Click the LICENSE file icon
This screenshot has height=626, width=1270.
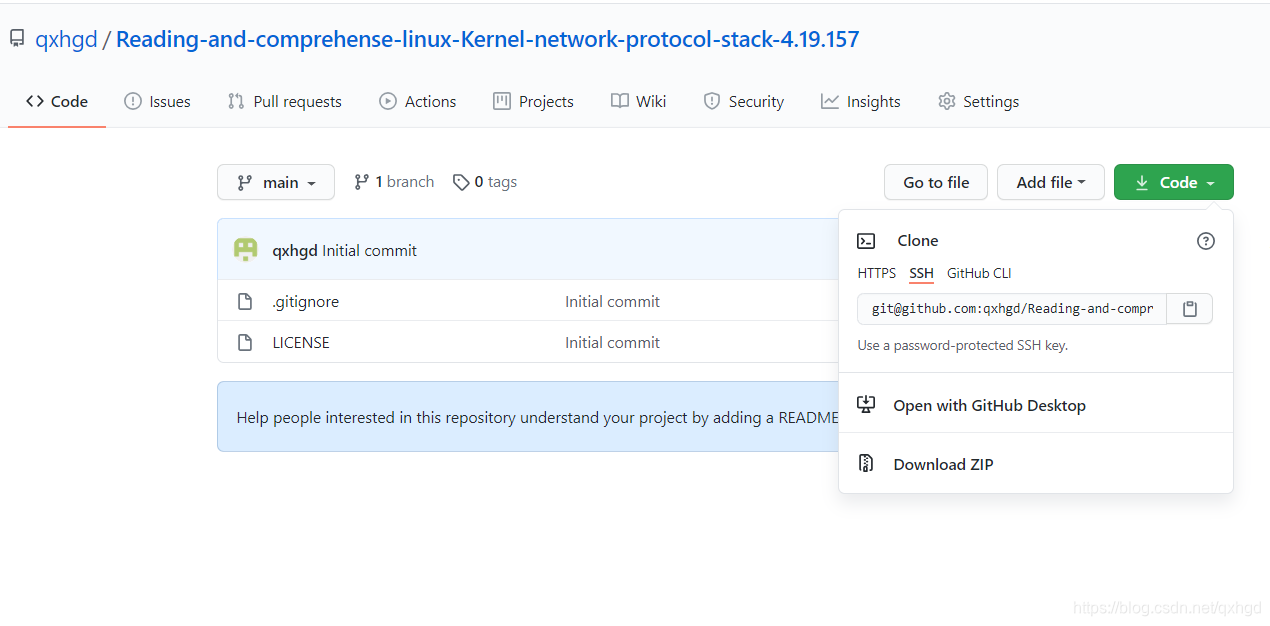pyautogui.click(x=245, y=343)
